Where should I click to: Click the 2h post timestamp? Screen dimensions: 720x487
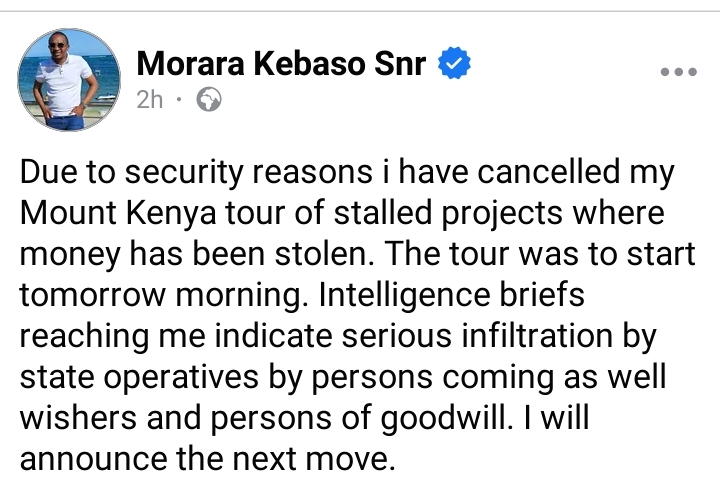click(x=150, y=100)
